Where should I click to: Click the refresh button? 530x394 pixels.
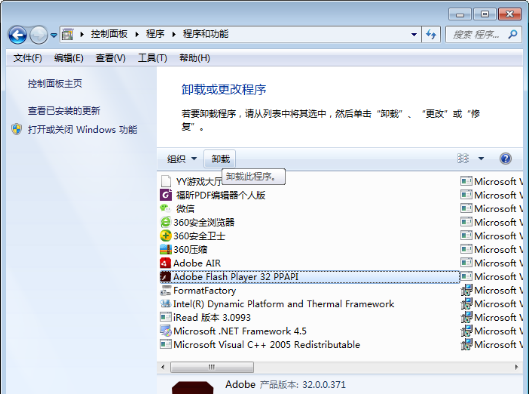(x=431, y=34)
